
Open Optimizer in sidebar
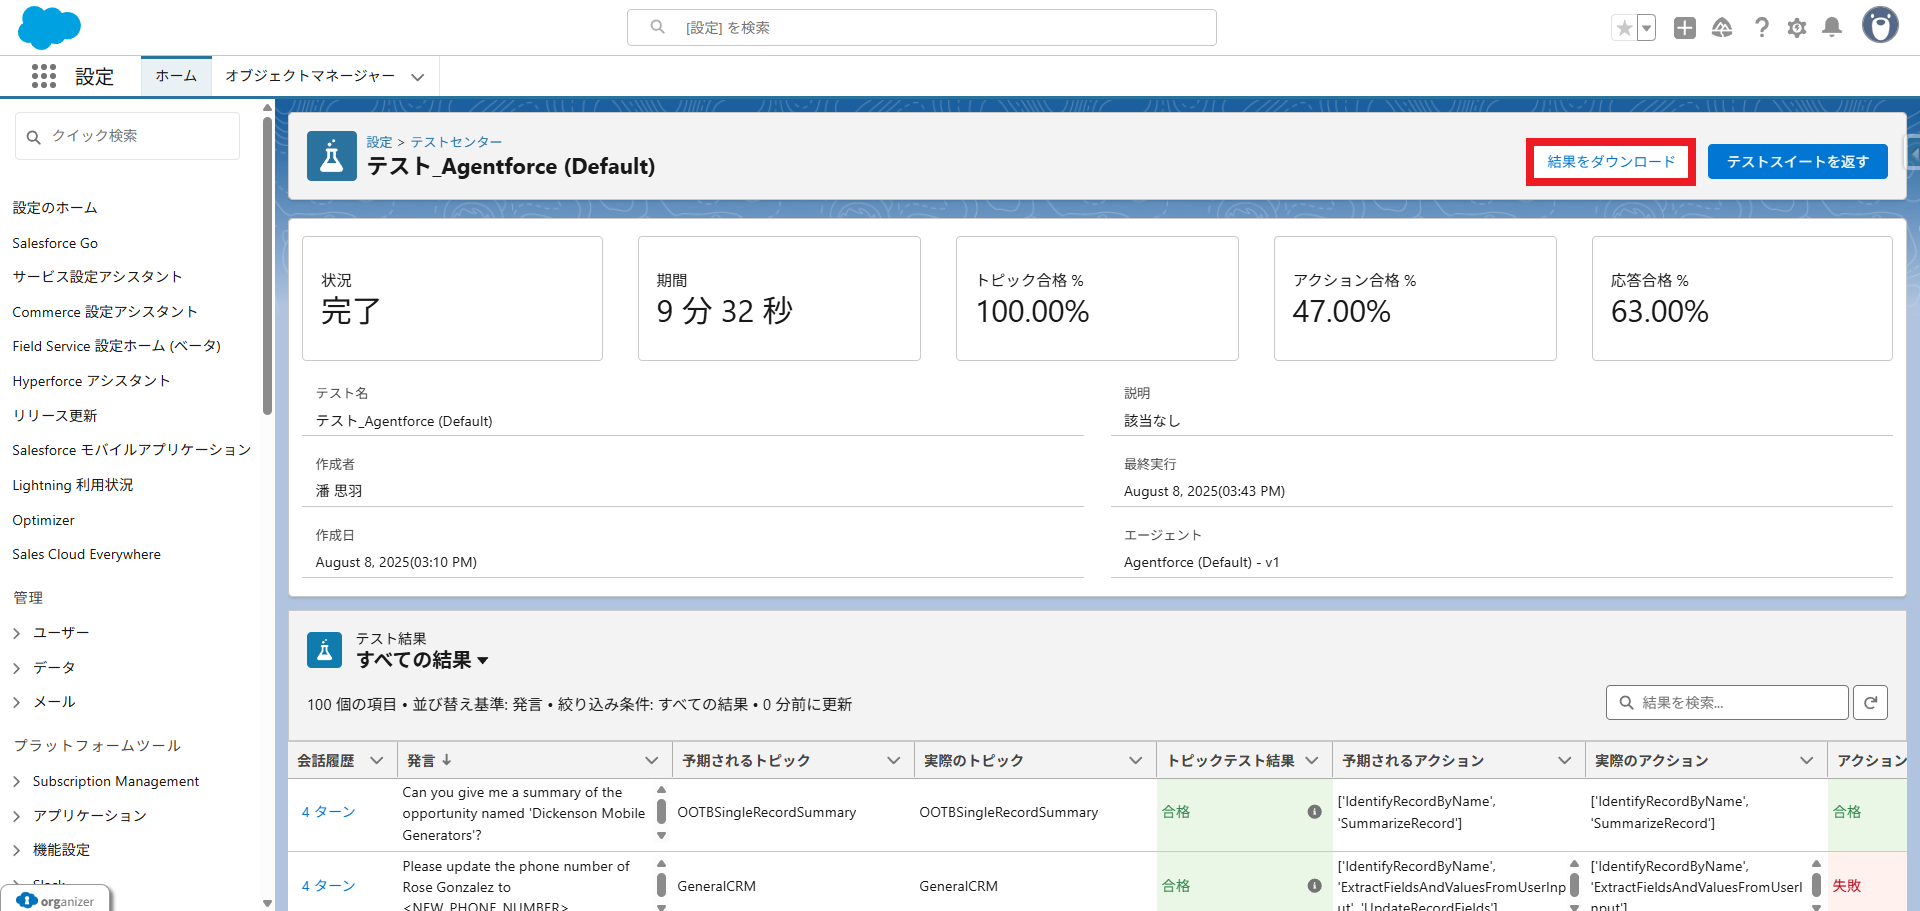(43, 520)
